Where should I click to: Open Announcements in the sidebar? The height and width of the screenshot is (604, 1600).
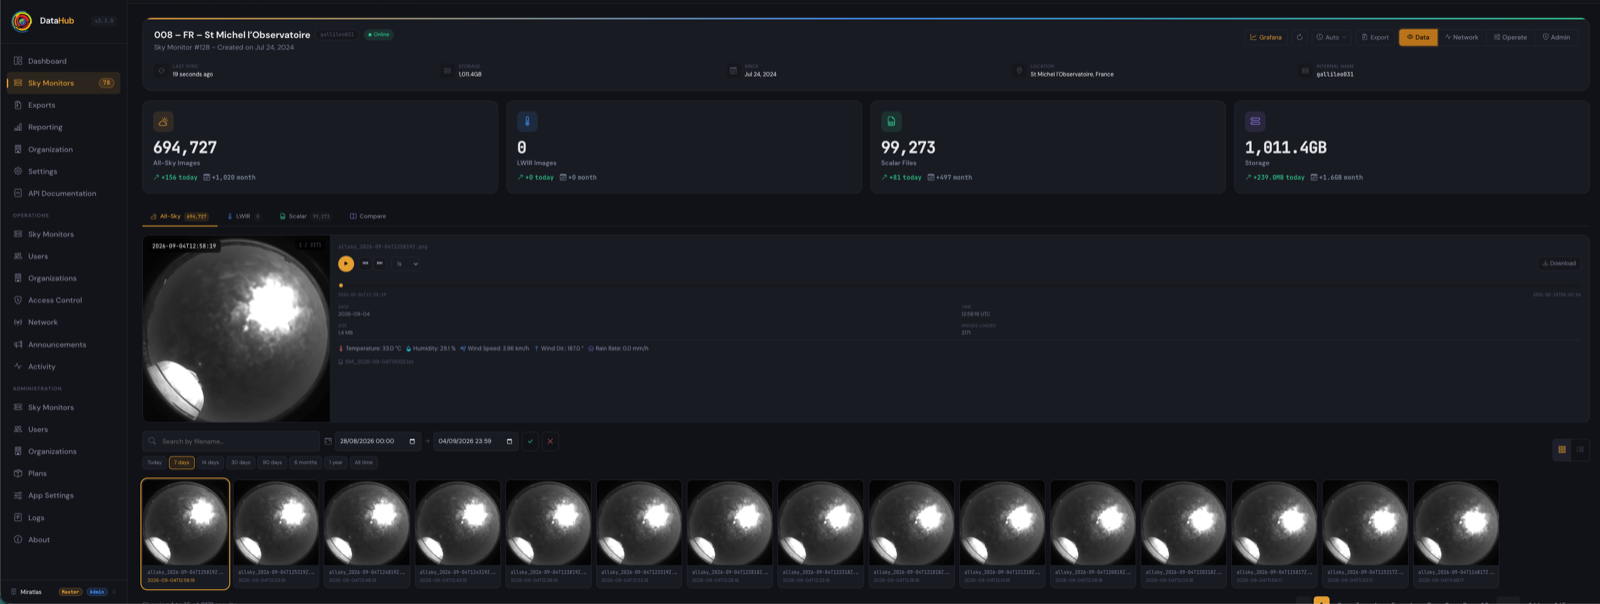[x=63, y=344]
